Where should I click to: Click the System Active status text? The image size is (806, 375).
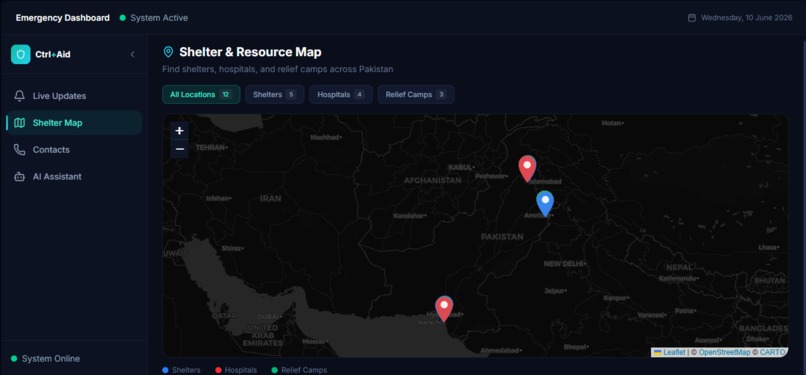[159, 18]
